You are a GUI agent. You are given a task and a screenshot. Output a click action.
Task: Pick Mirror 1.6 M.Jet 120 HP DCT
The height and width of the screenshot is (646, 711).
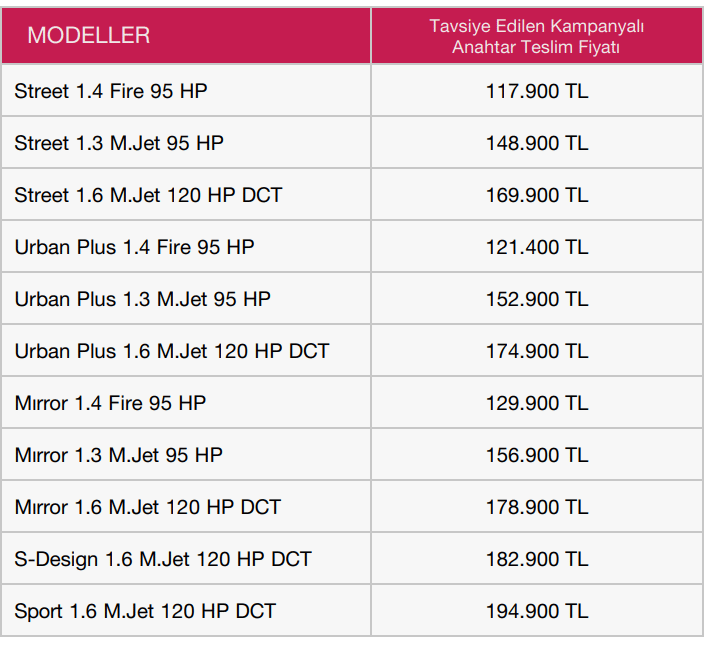[148, 507]
